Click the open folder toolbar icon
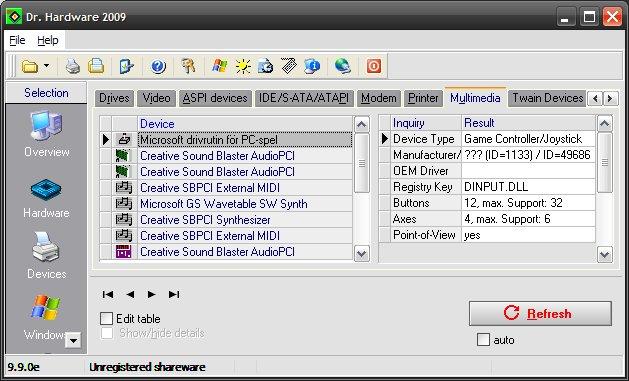The height and width of the screenshot is (381, 629). tap(30, 66)
